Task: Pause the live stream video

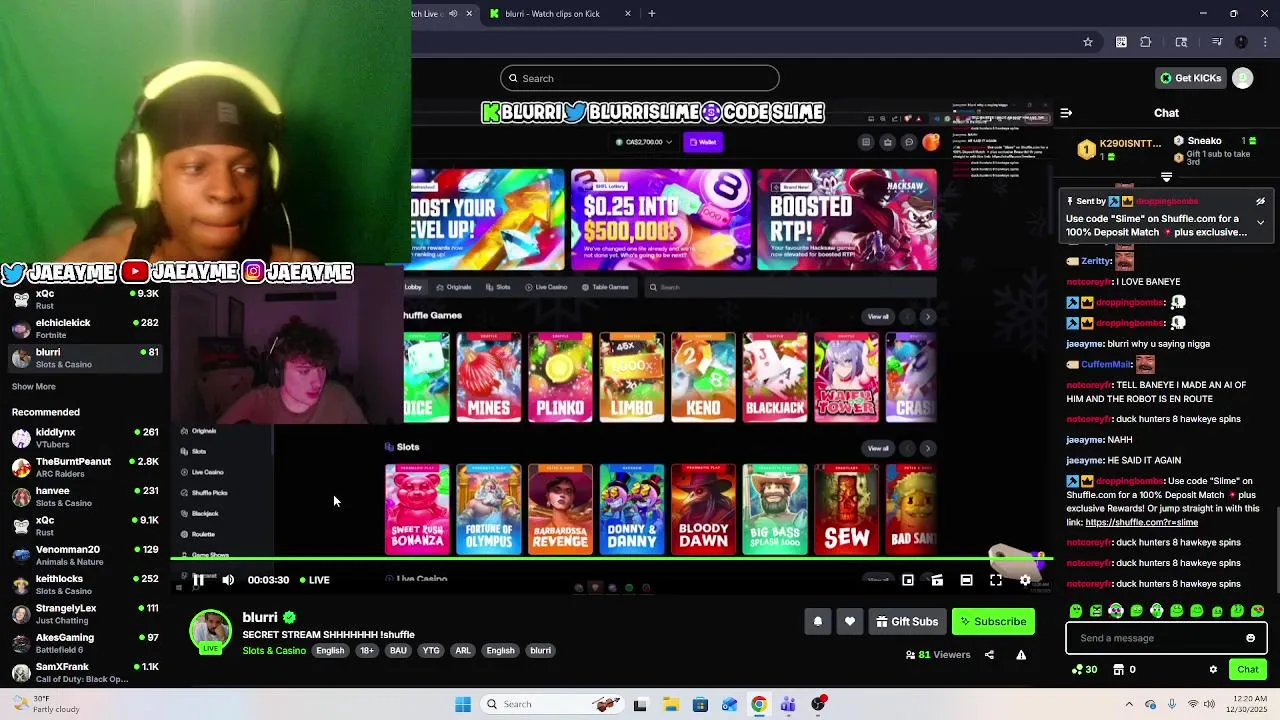Action: [198, 580]
